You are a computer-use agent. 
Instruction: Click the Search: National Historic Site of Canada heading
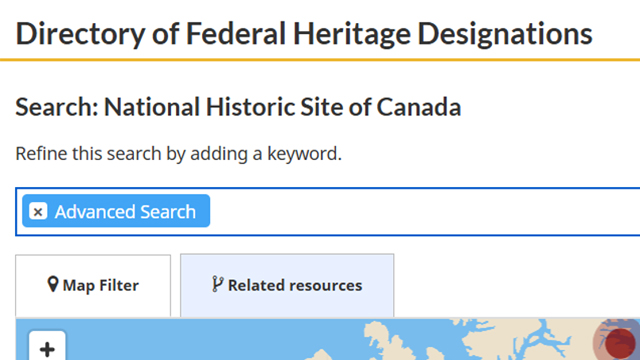click(238, 107)
